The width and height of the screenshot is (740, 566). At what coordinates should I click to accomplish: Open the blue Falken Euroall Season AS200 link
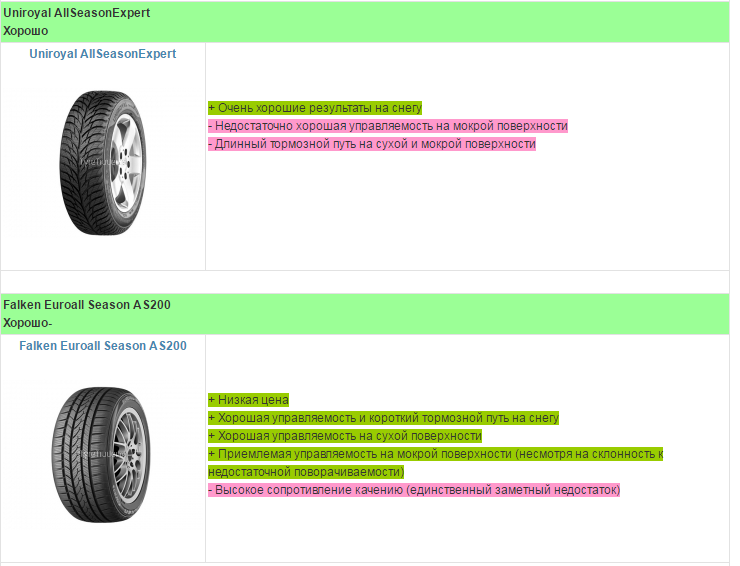pyautogui.click(x=102, y=346)
